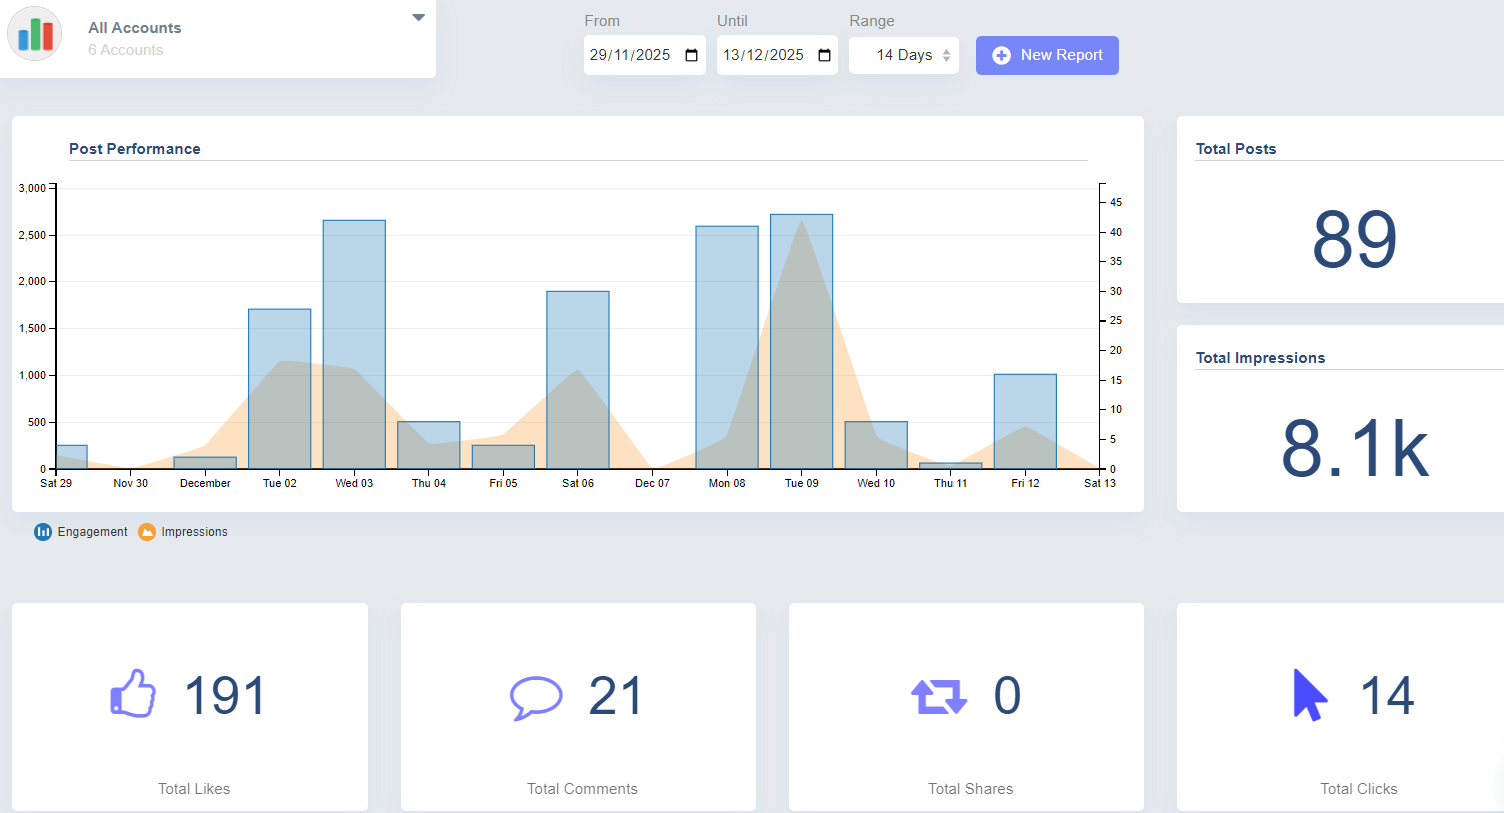The height and width of the screenshot is (813, 1504).
Task: Click the From date field 29/11/2025
Action: (x=630, y=55)
